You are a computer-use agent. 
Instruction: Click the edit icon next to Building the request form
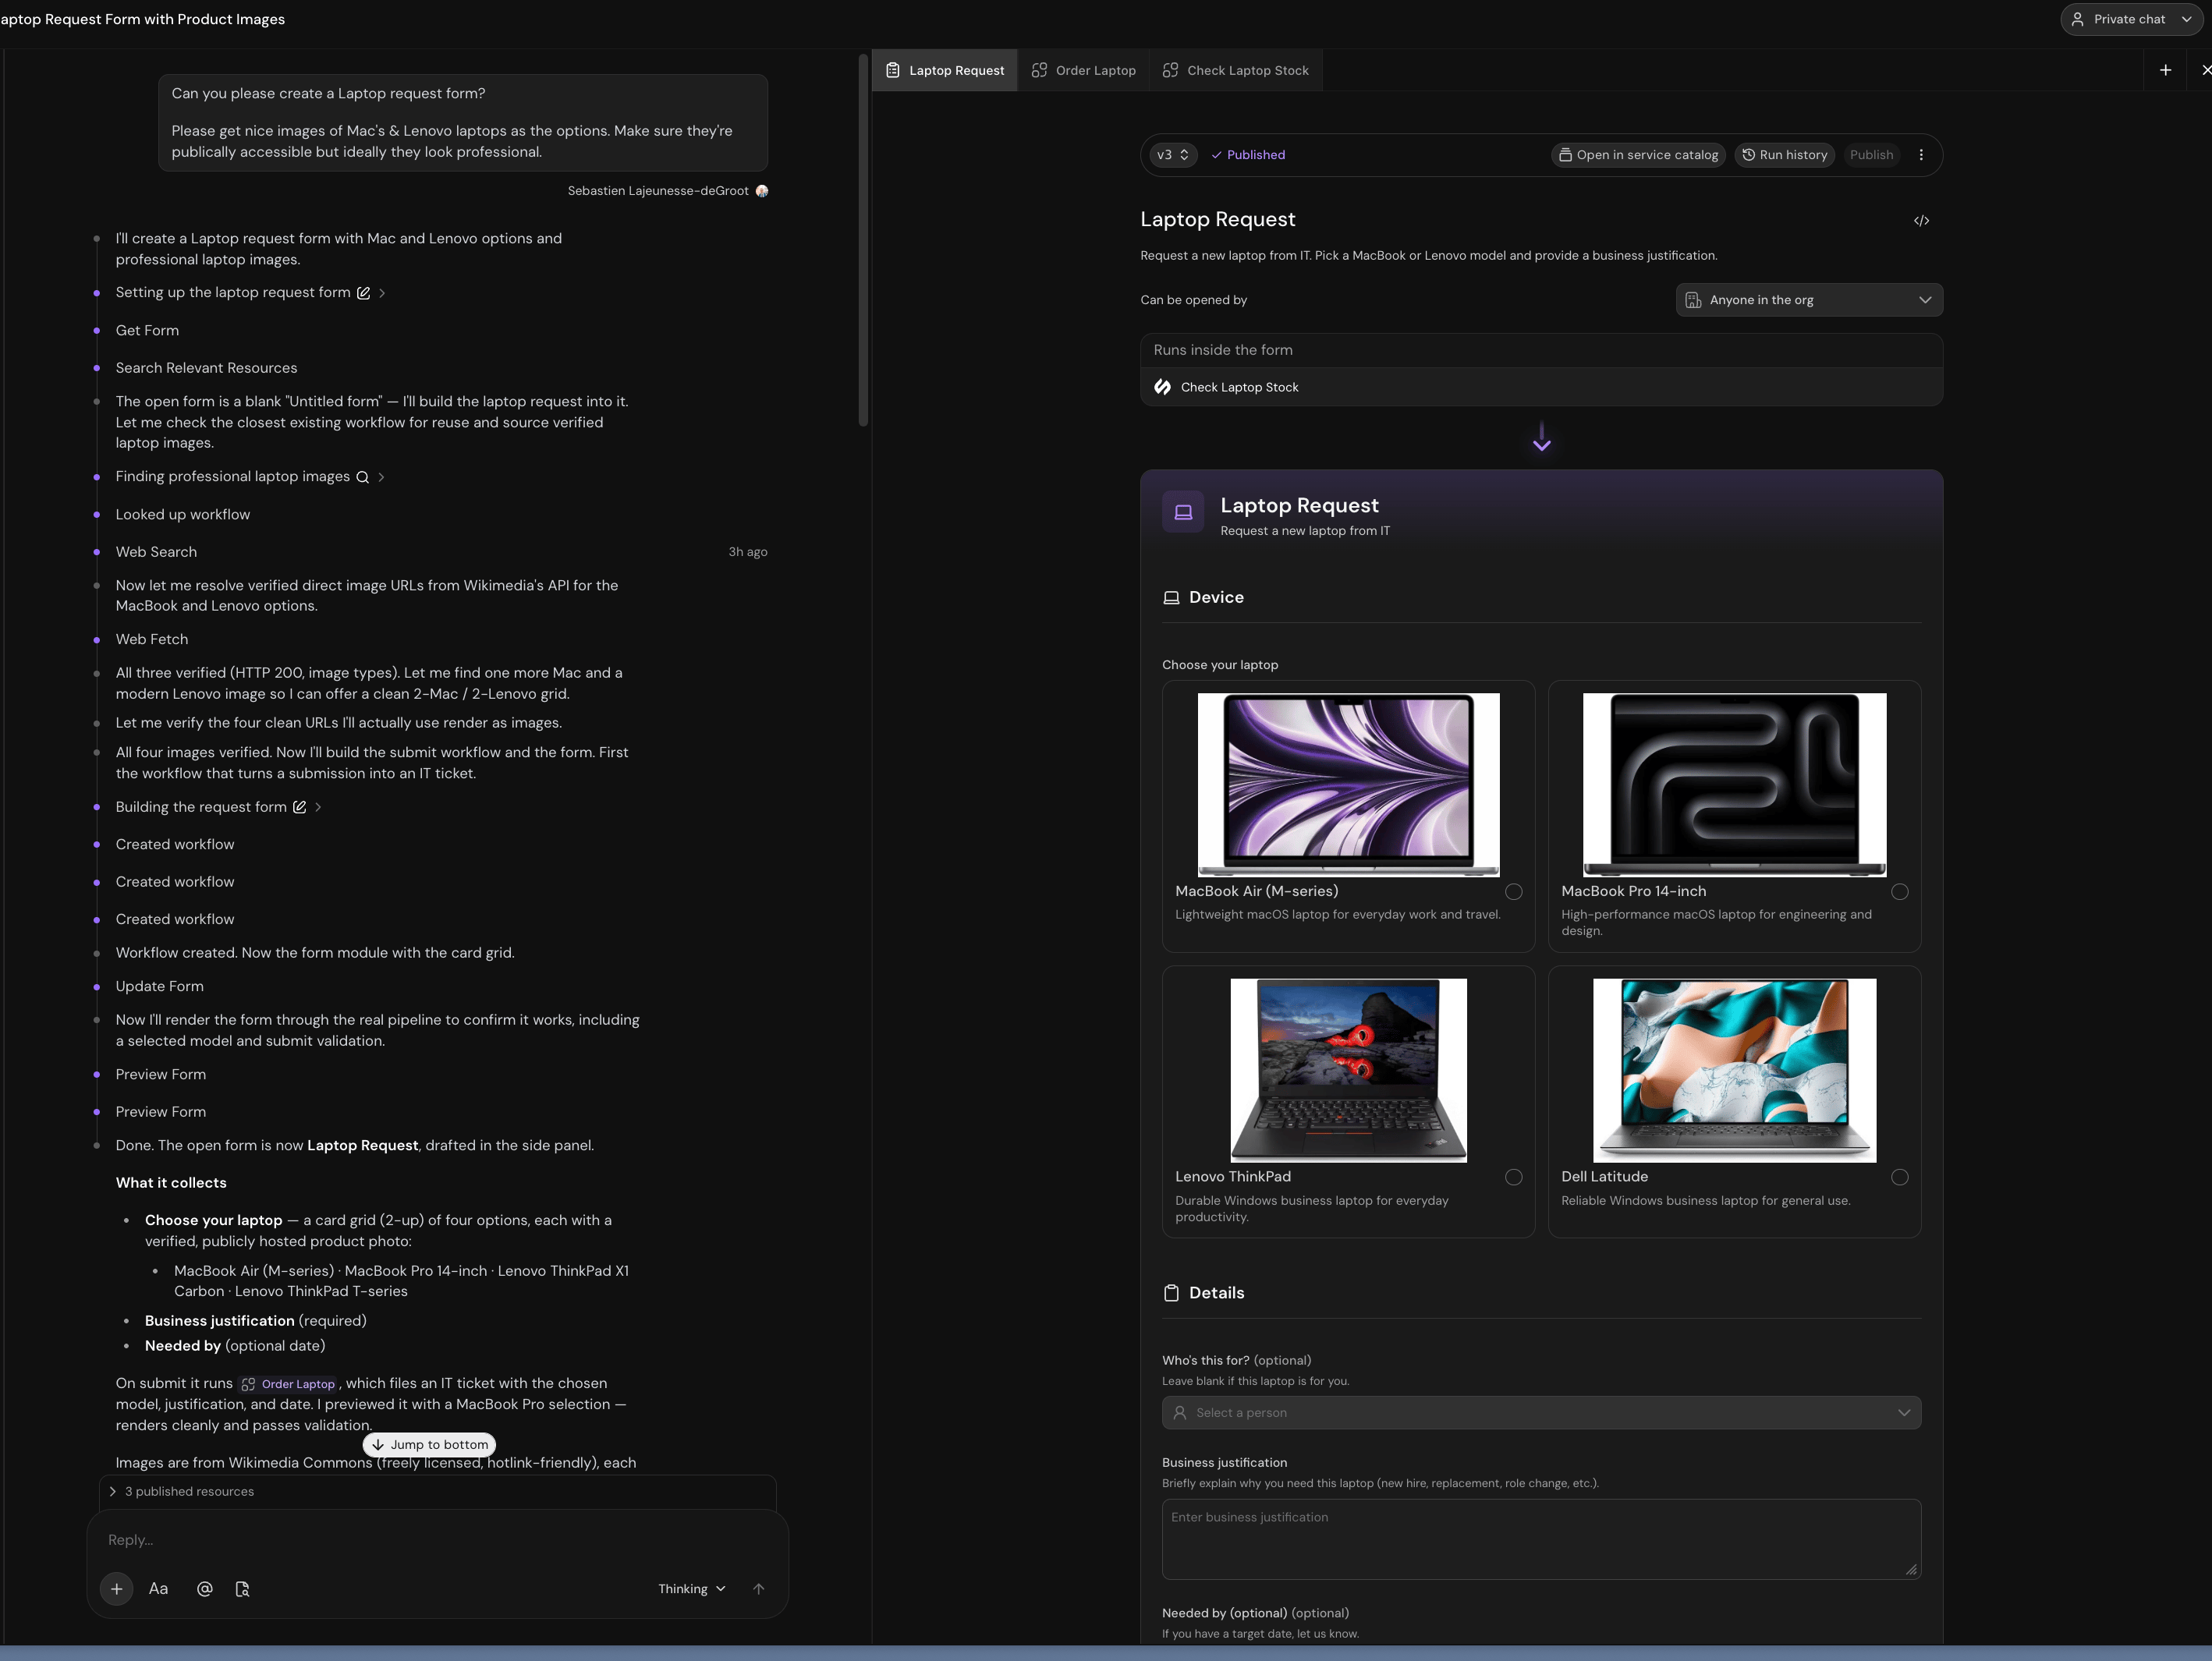click(x=299, y=807)
